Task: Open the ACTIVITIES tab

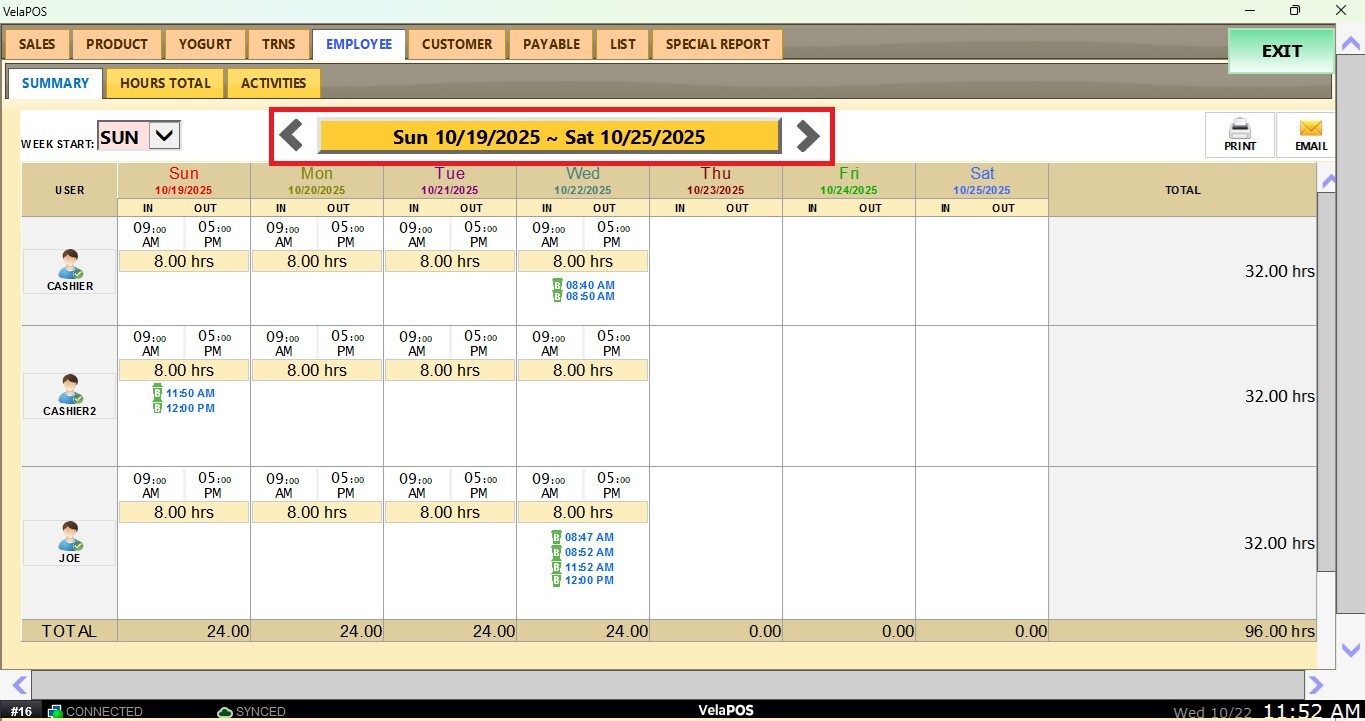Action: 273,83
